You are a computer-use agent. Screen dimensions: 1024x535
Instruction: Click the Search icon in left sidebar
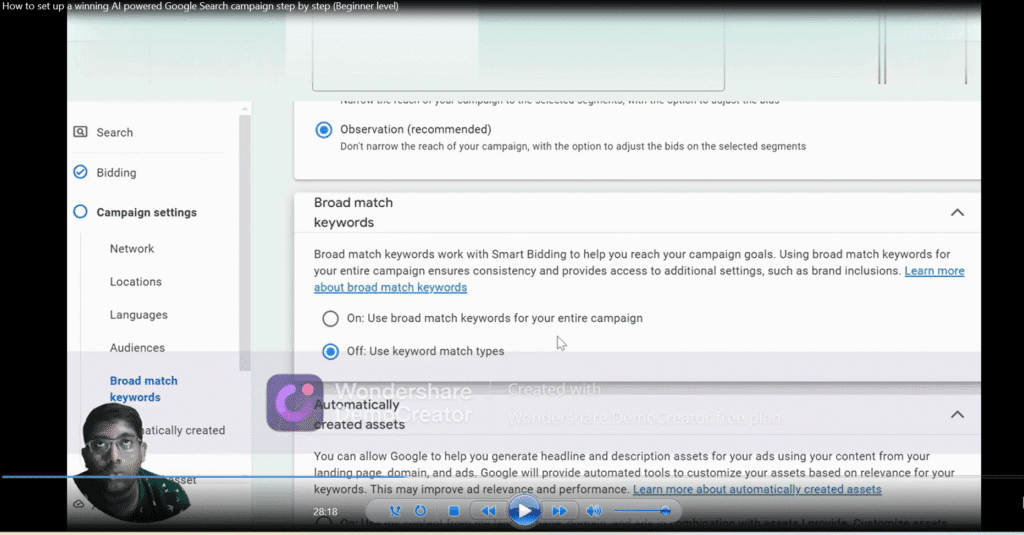[x=80, y=132]
